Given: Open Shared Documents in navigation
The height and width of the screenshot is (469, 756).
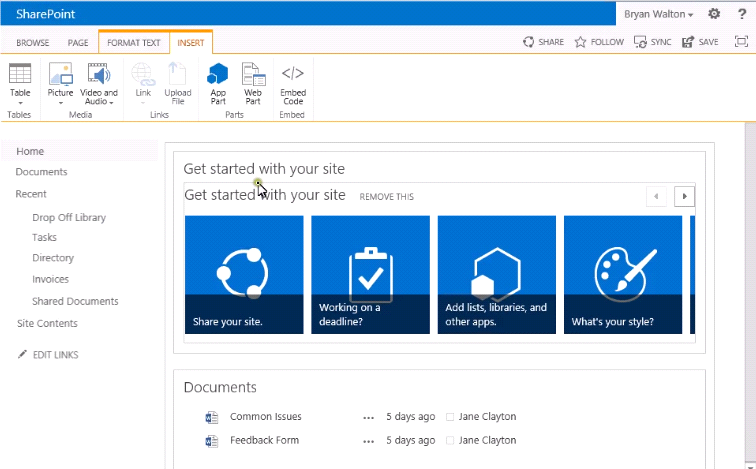Looking at the screenshot, I should (x=75, y=301).
